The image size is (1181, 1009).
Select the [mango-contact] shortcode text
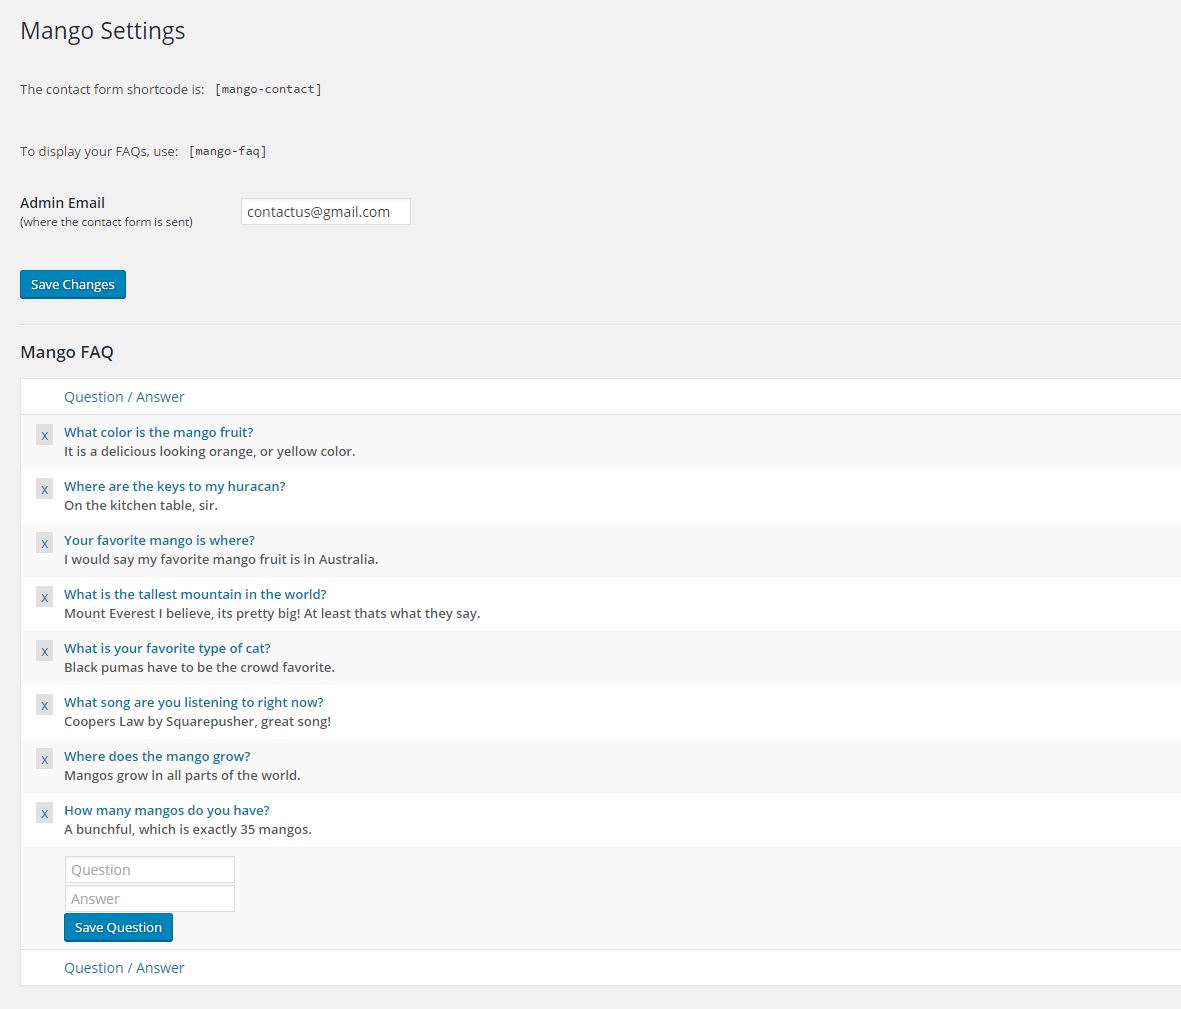coord(268,89)
